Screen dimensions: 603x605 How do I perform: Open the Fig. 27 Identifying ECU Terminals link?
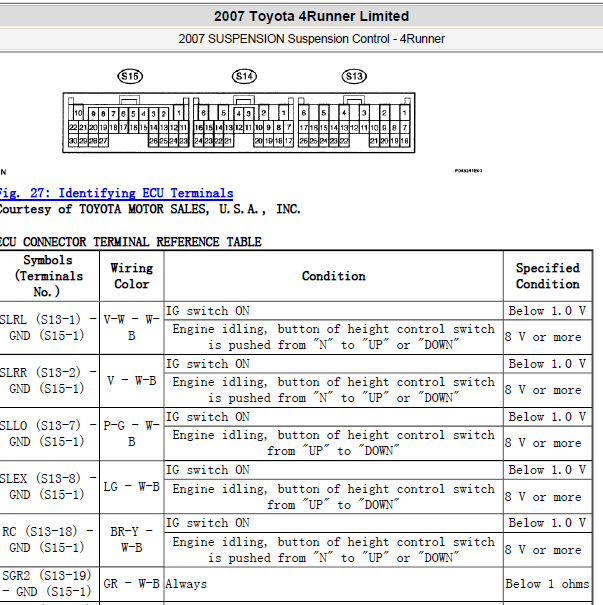click(116, 193)
